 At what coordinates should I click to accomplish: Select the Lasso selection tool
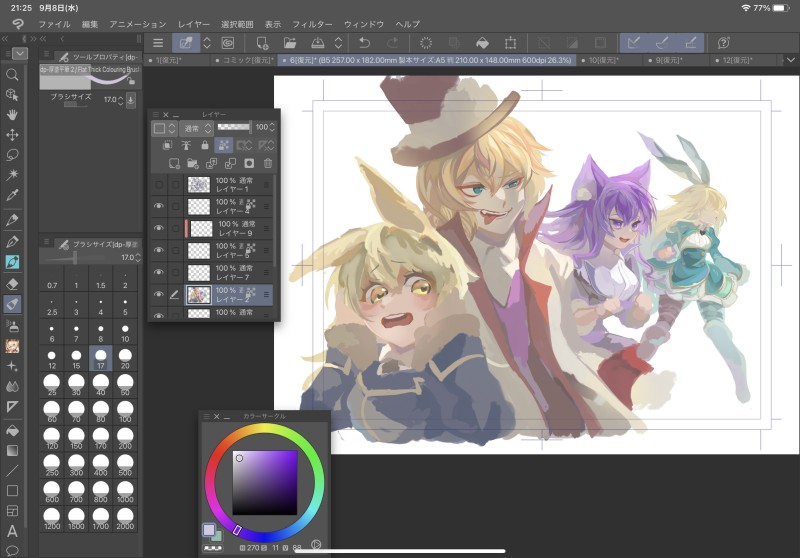click(x=12, y=155)
